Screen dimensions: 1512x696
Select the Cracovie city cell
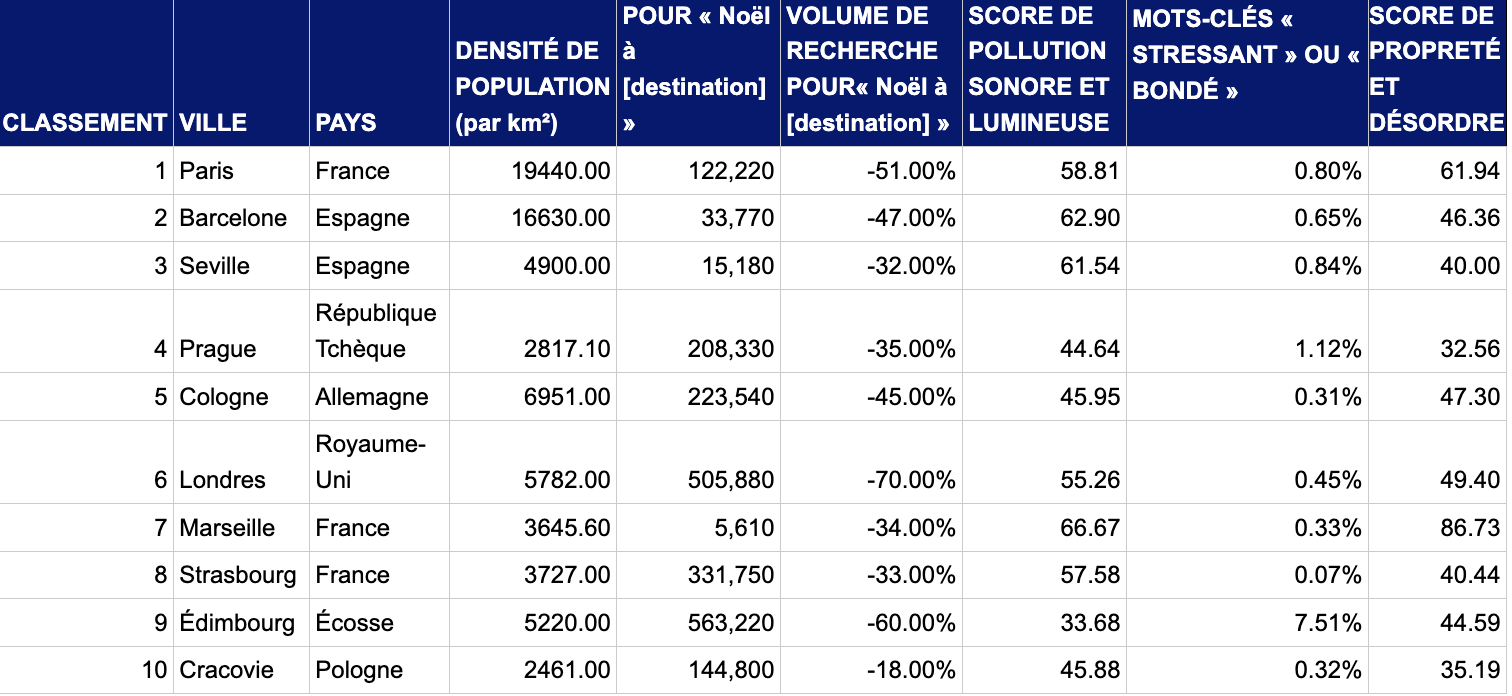pyautogui.click(x=226, y=670)
